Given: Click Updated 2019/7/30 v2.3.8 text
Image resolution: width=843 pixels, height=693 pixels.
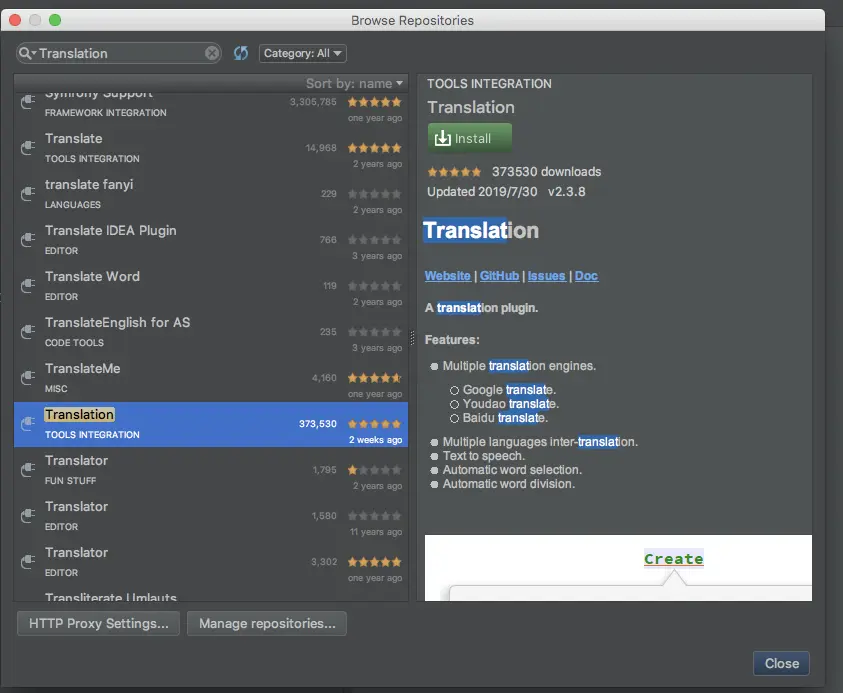Looking at the screenshot, I should click(x=506, y=192).
